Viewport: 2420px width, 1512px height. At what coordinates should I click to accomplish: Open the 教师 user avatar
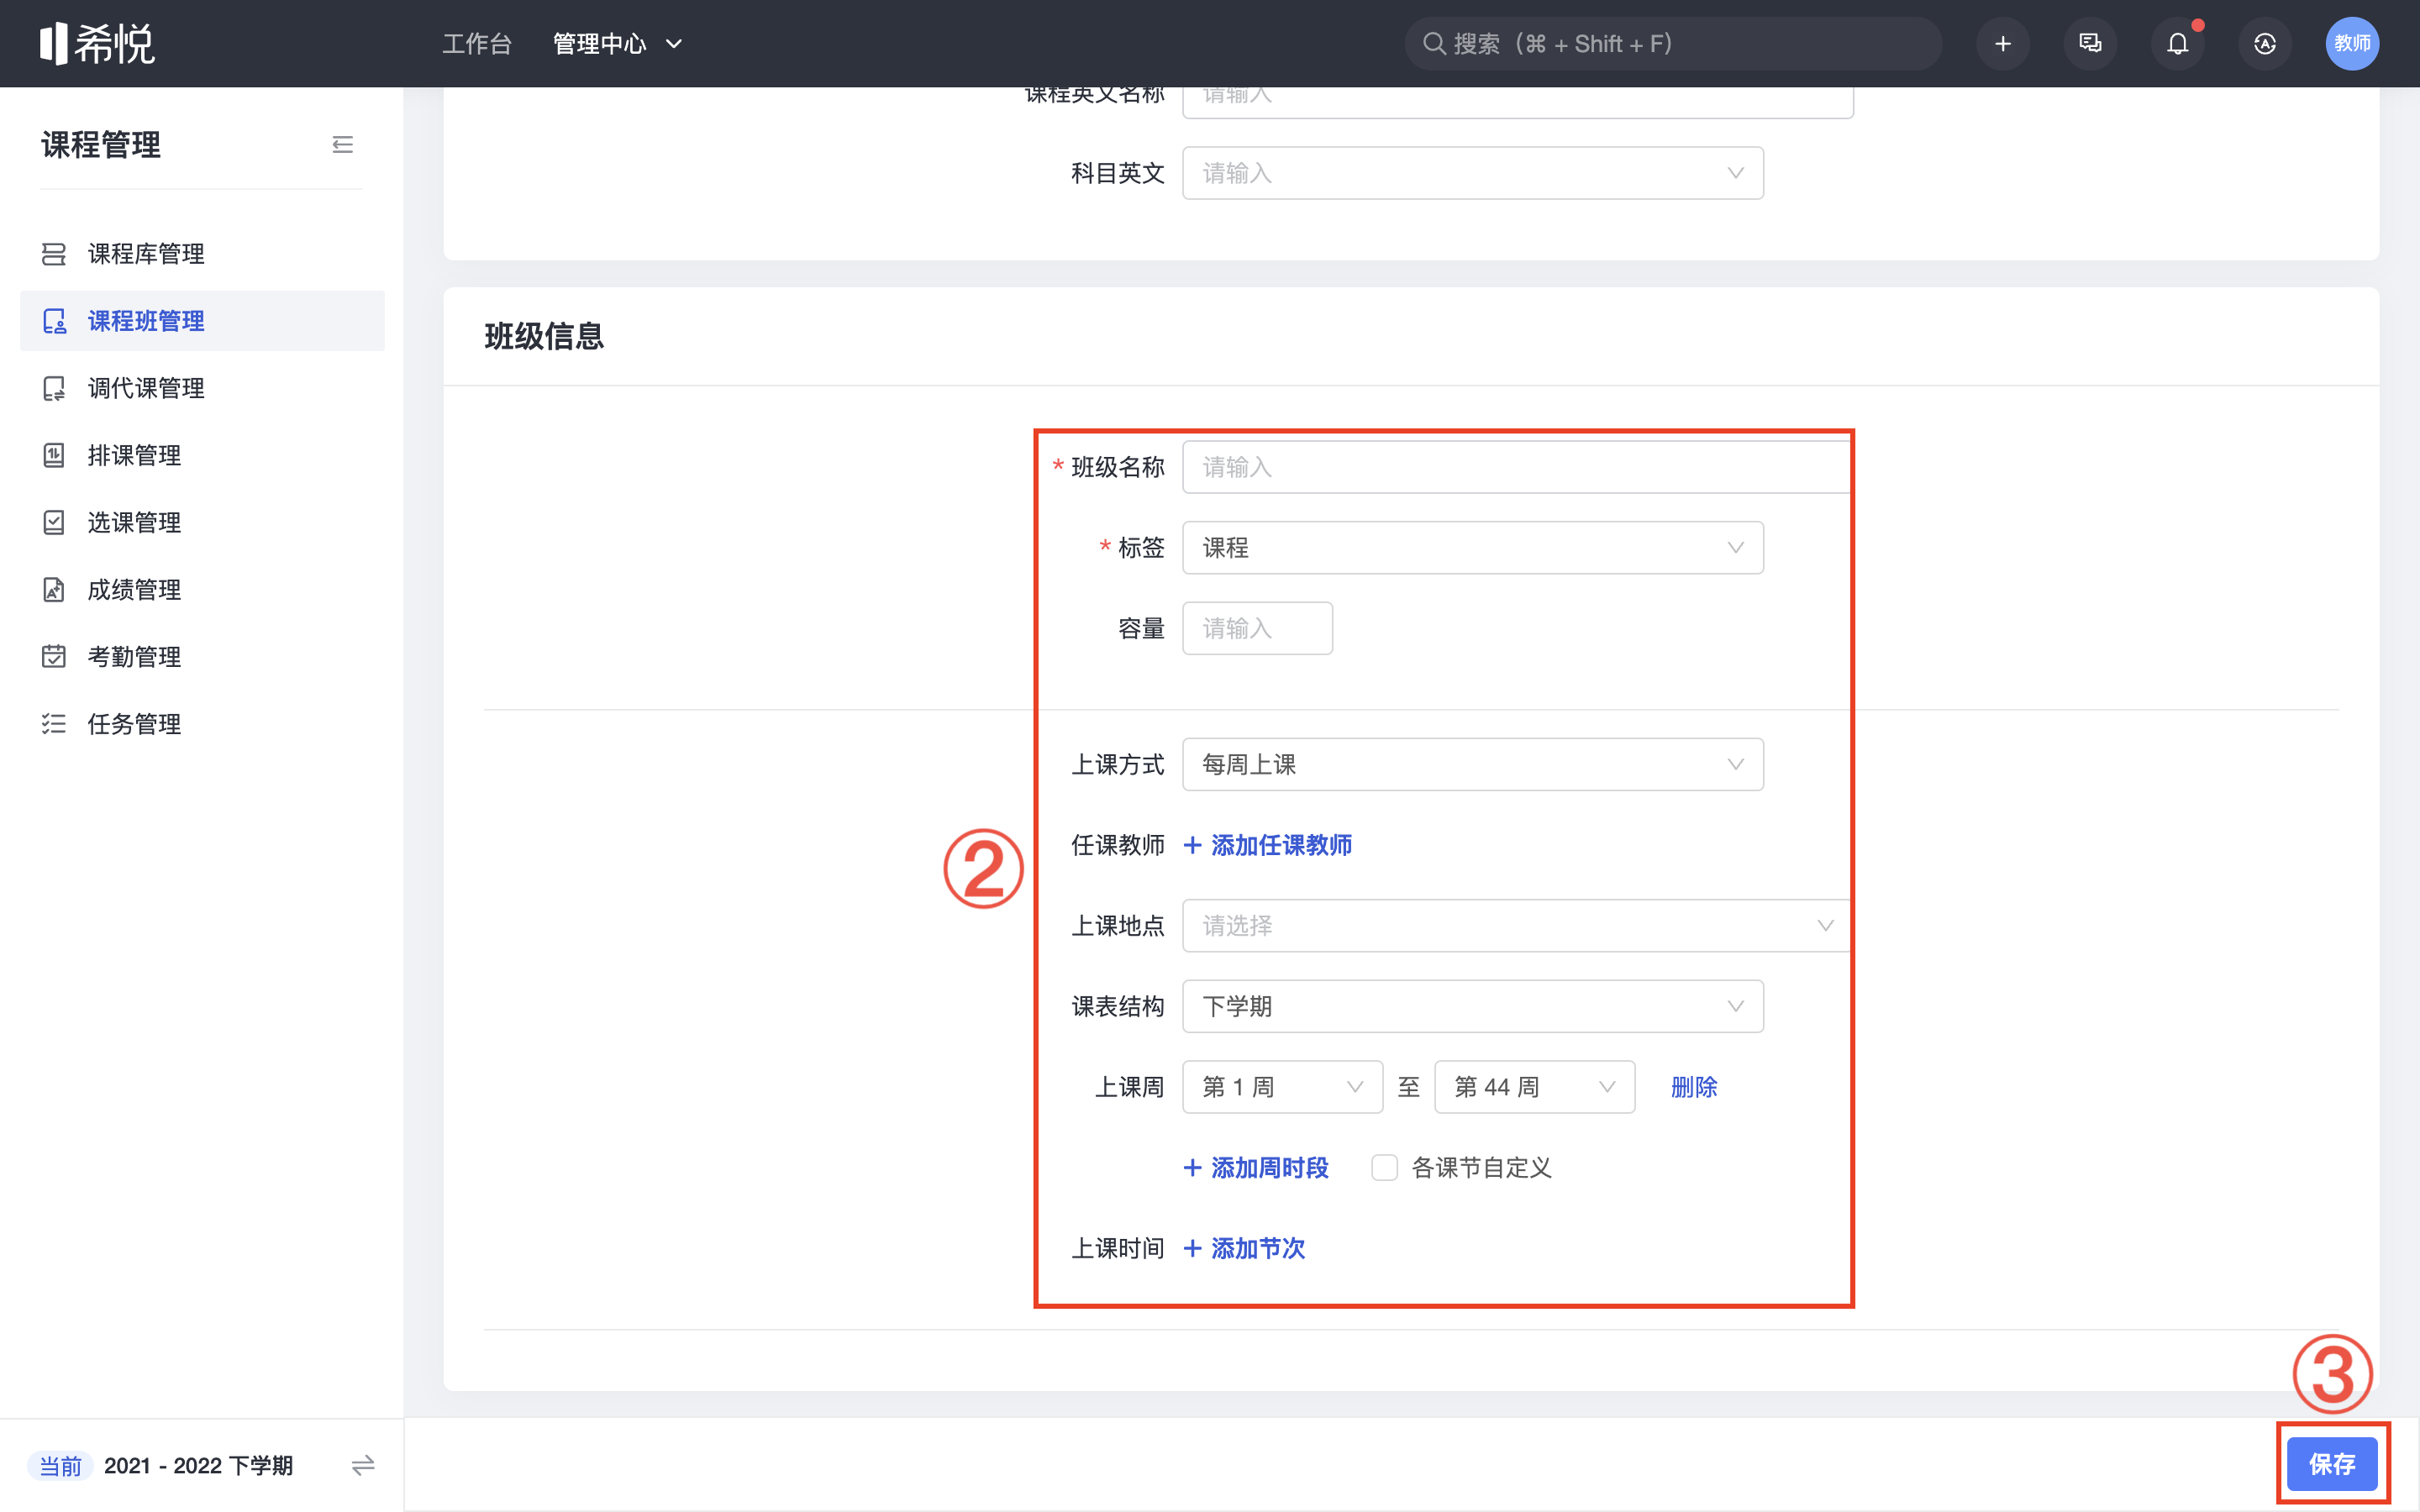point(2352,44)
